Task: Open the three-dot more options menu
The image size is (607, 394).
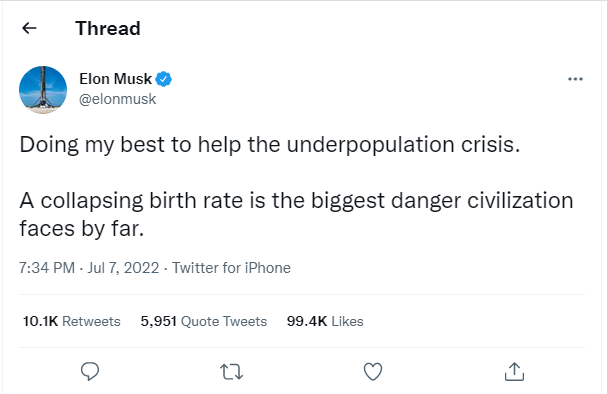Action: click(575, 79)
